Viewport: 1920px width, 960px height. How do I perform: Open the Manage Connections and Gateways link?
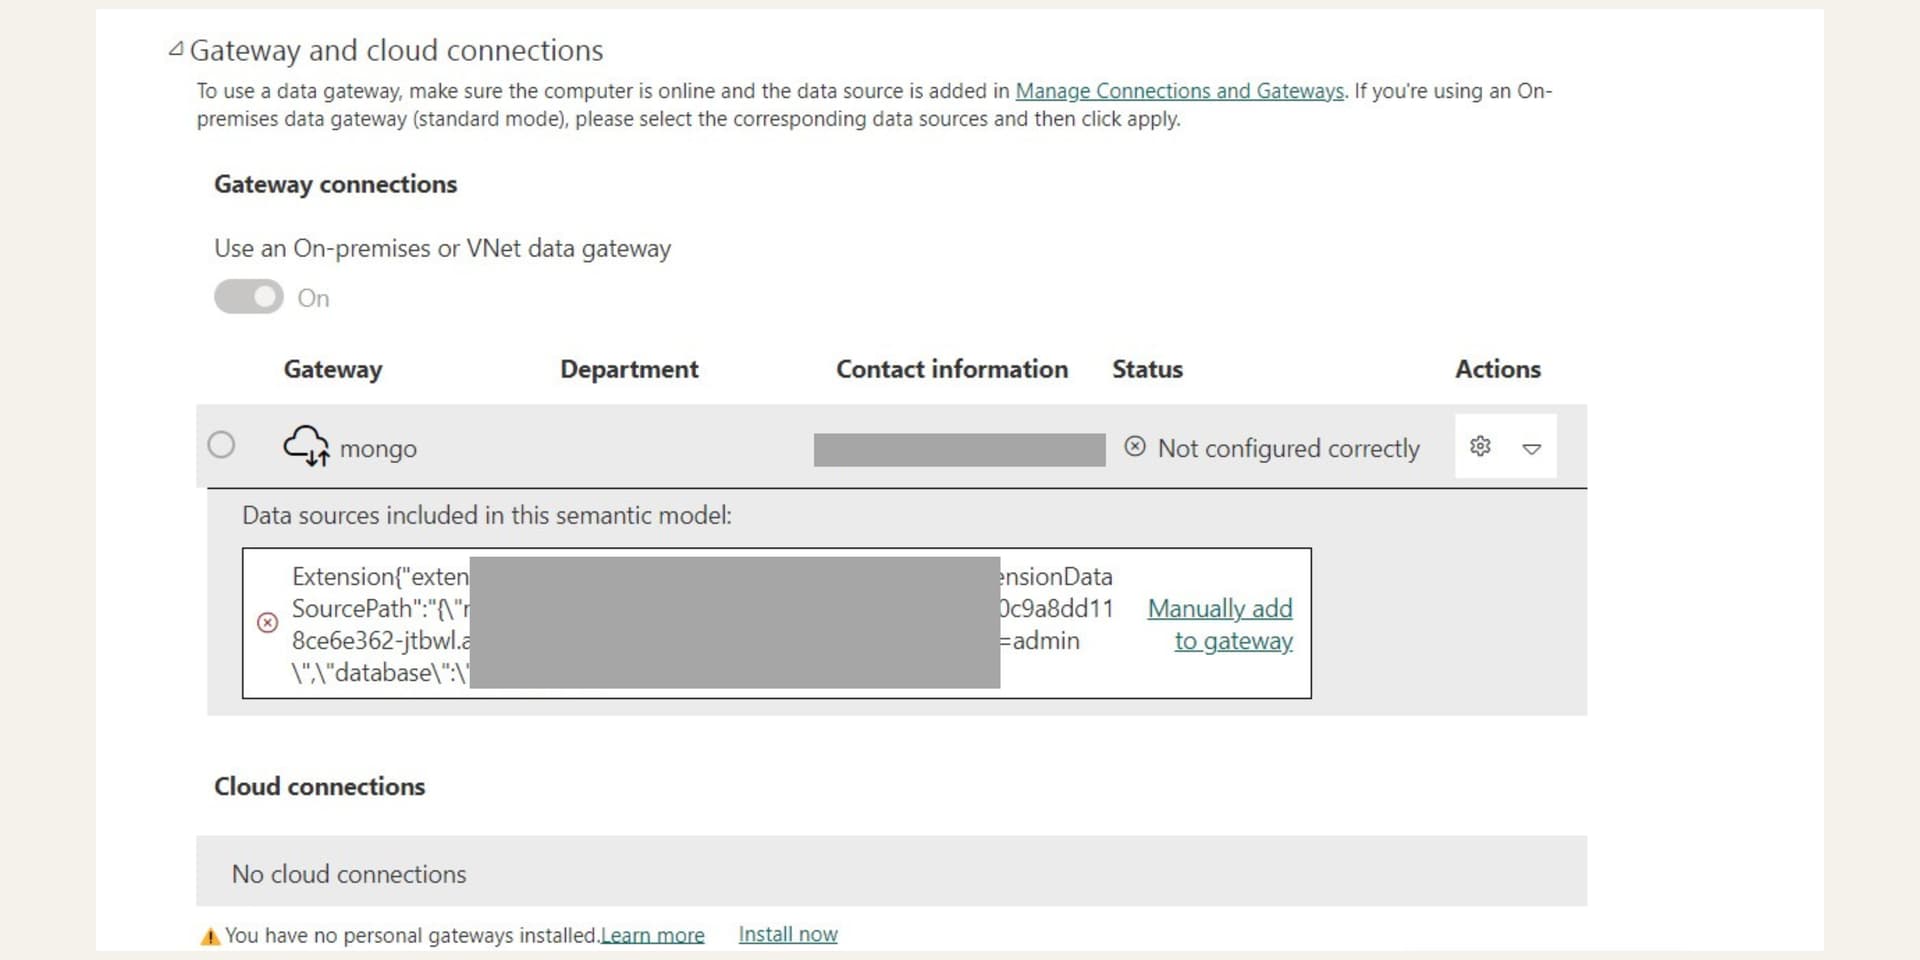tap(1179, 91)
